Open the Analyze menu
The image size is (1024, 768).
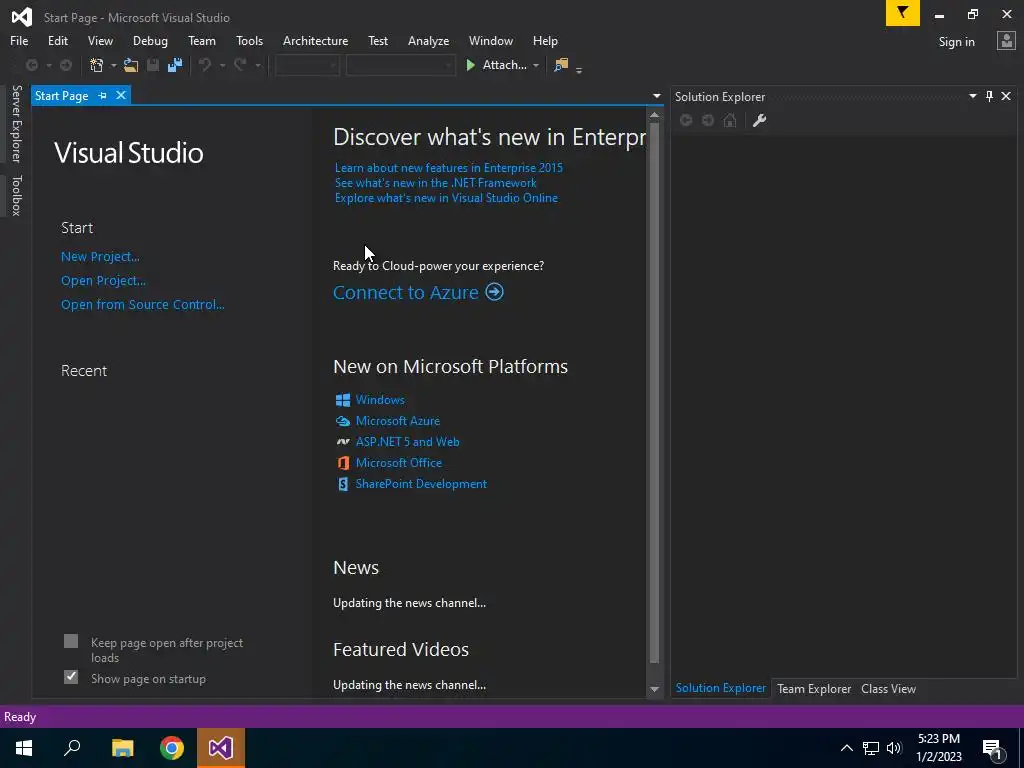point(428,40)
